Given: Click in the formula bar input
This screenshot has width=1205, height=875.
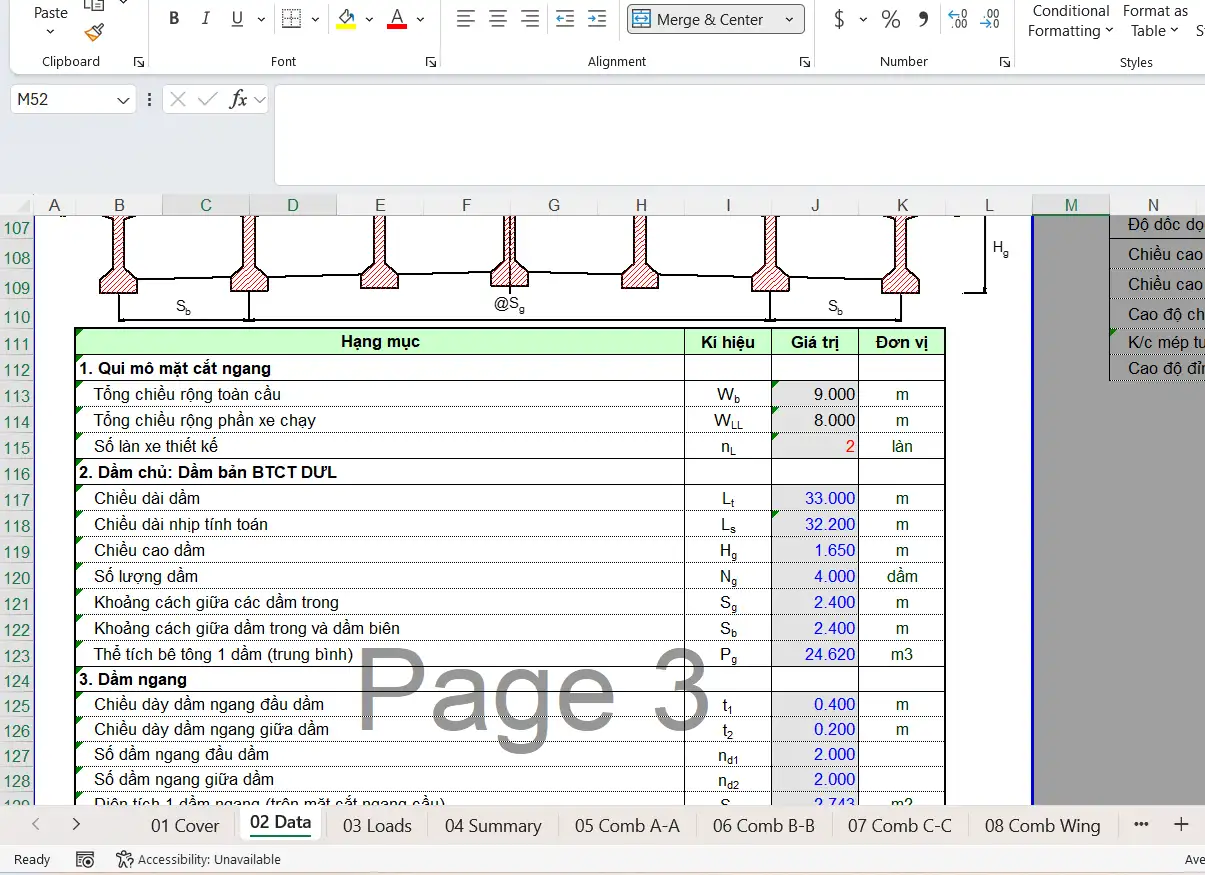Looking at the screenshot, I should (738, 135).
